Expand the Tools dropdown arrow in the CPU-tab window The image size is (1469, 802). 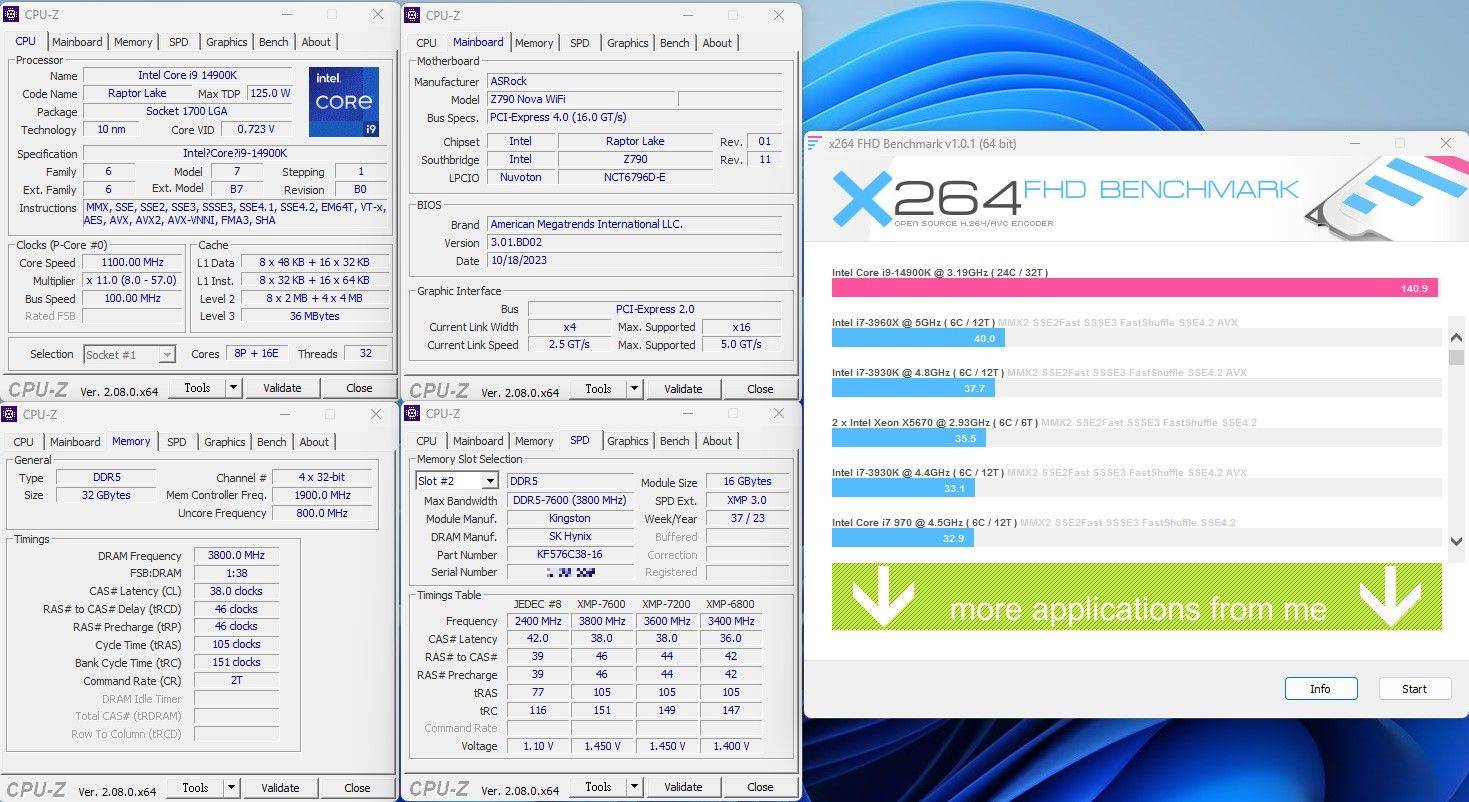[233, 388]
